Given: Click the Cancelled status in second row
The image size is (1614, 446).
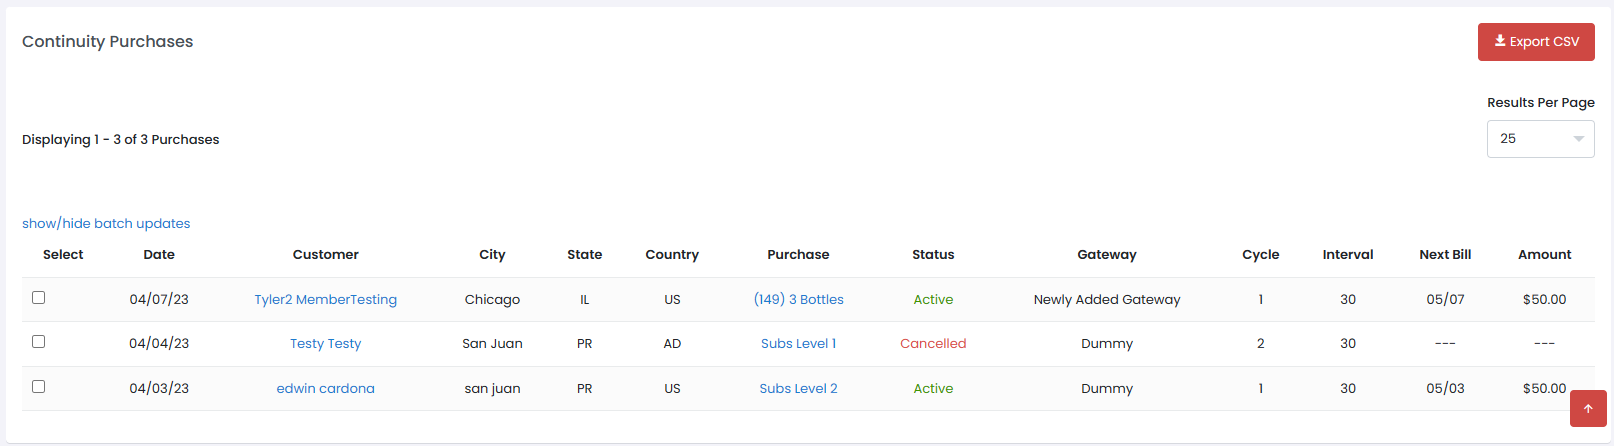Looking at the screenshot, I should point(932,343).
